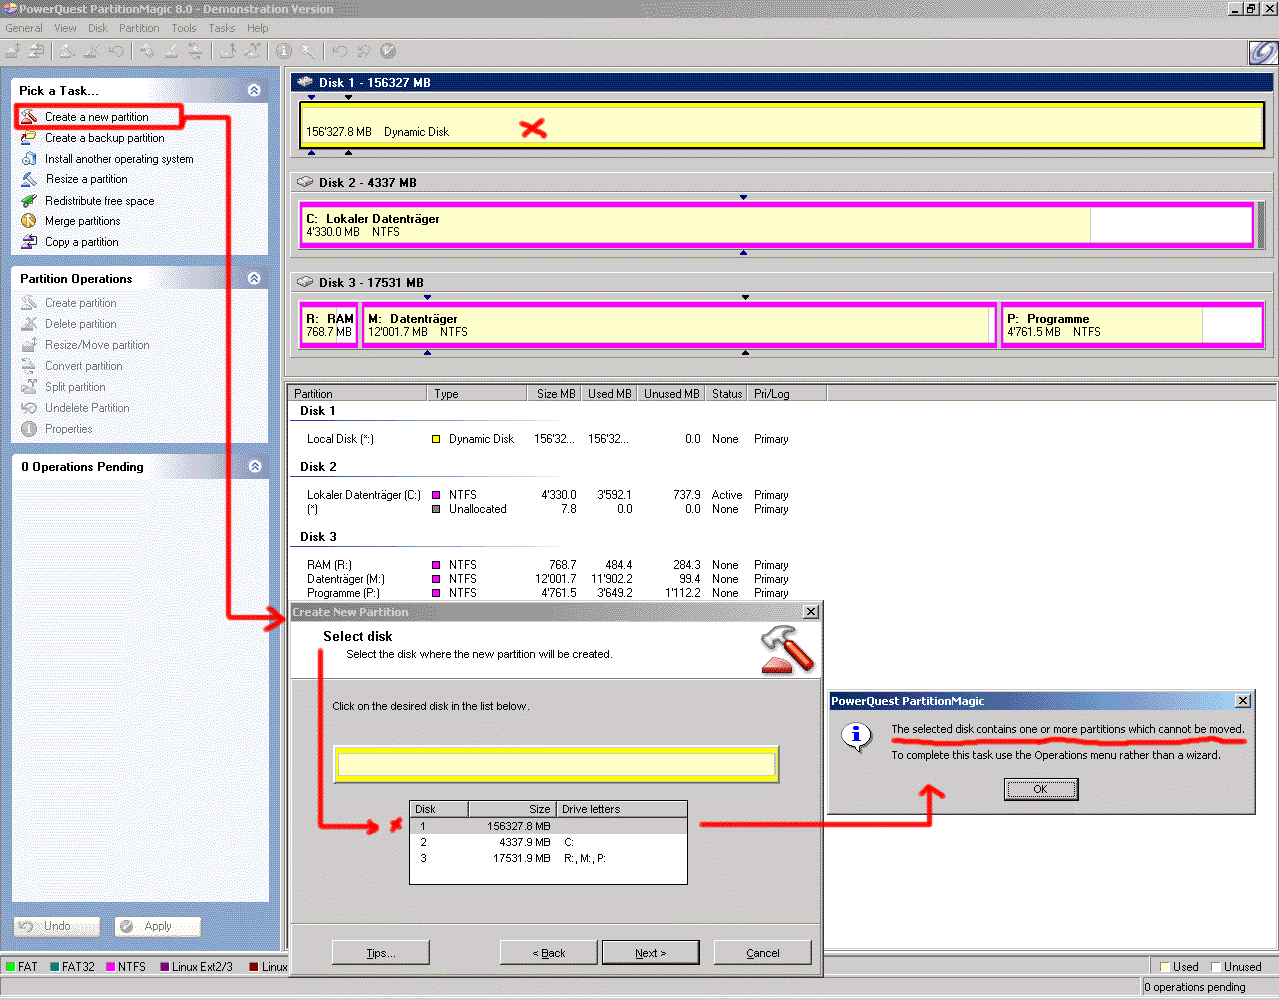Click Create partition in Partition Operations
This screenshot has width=1279, height=1000.
point(80,303)
